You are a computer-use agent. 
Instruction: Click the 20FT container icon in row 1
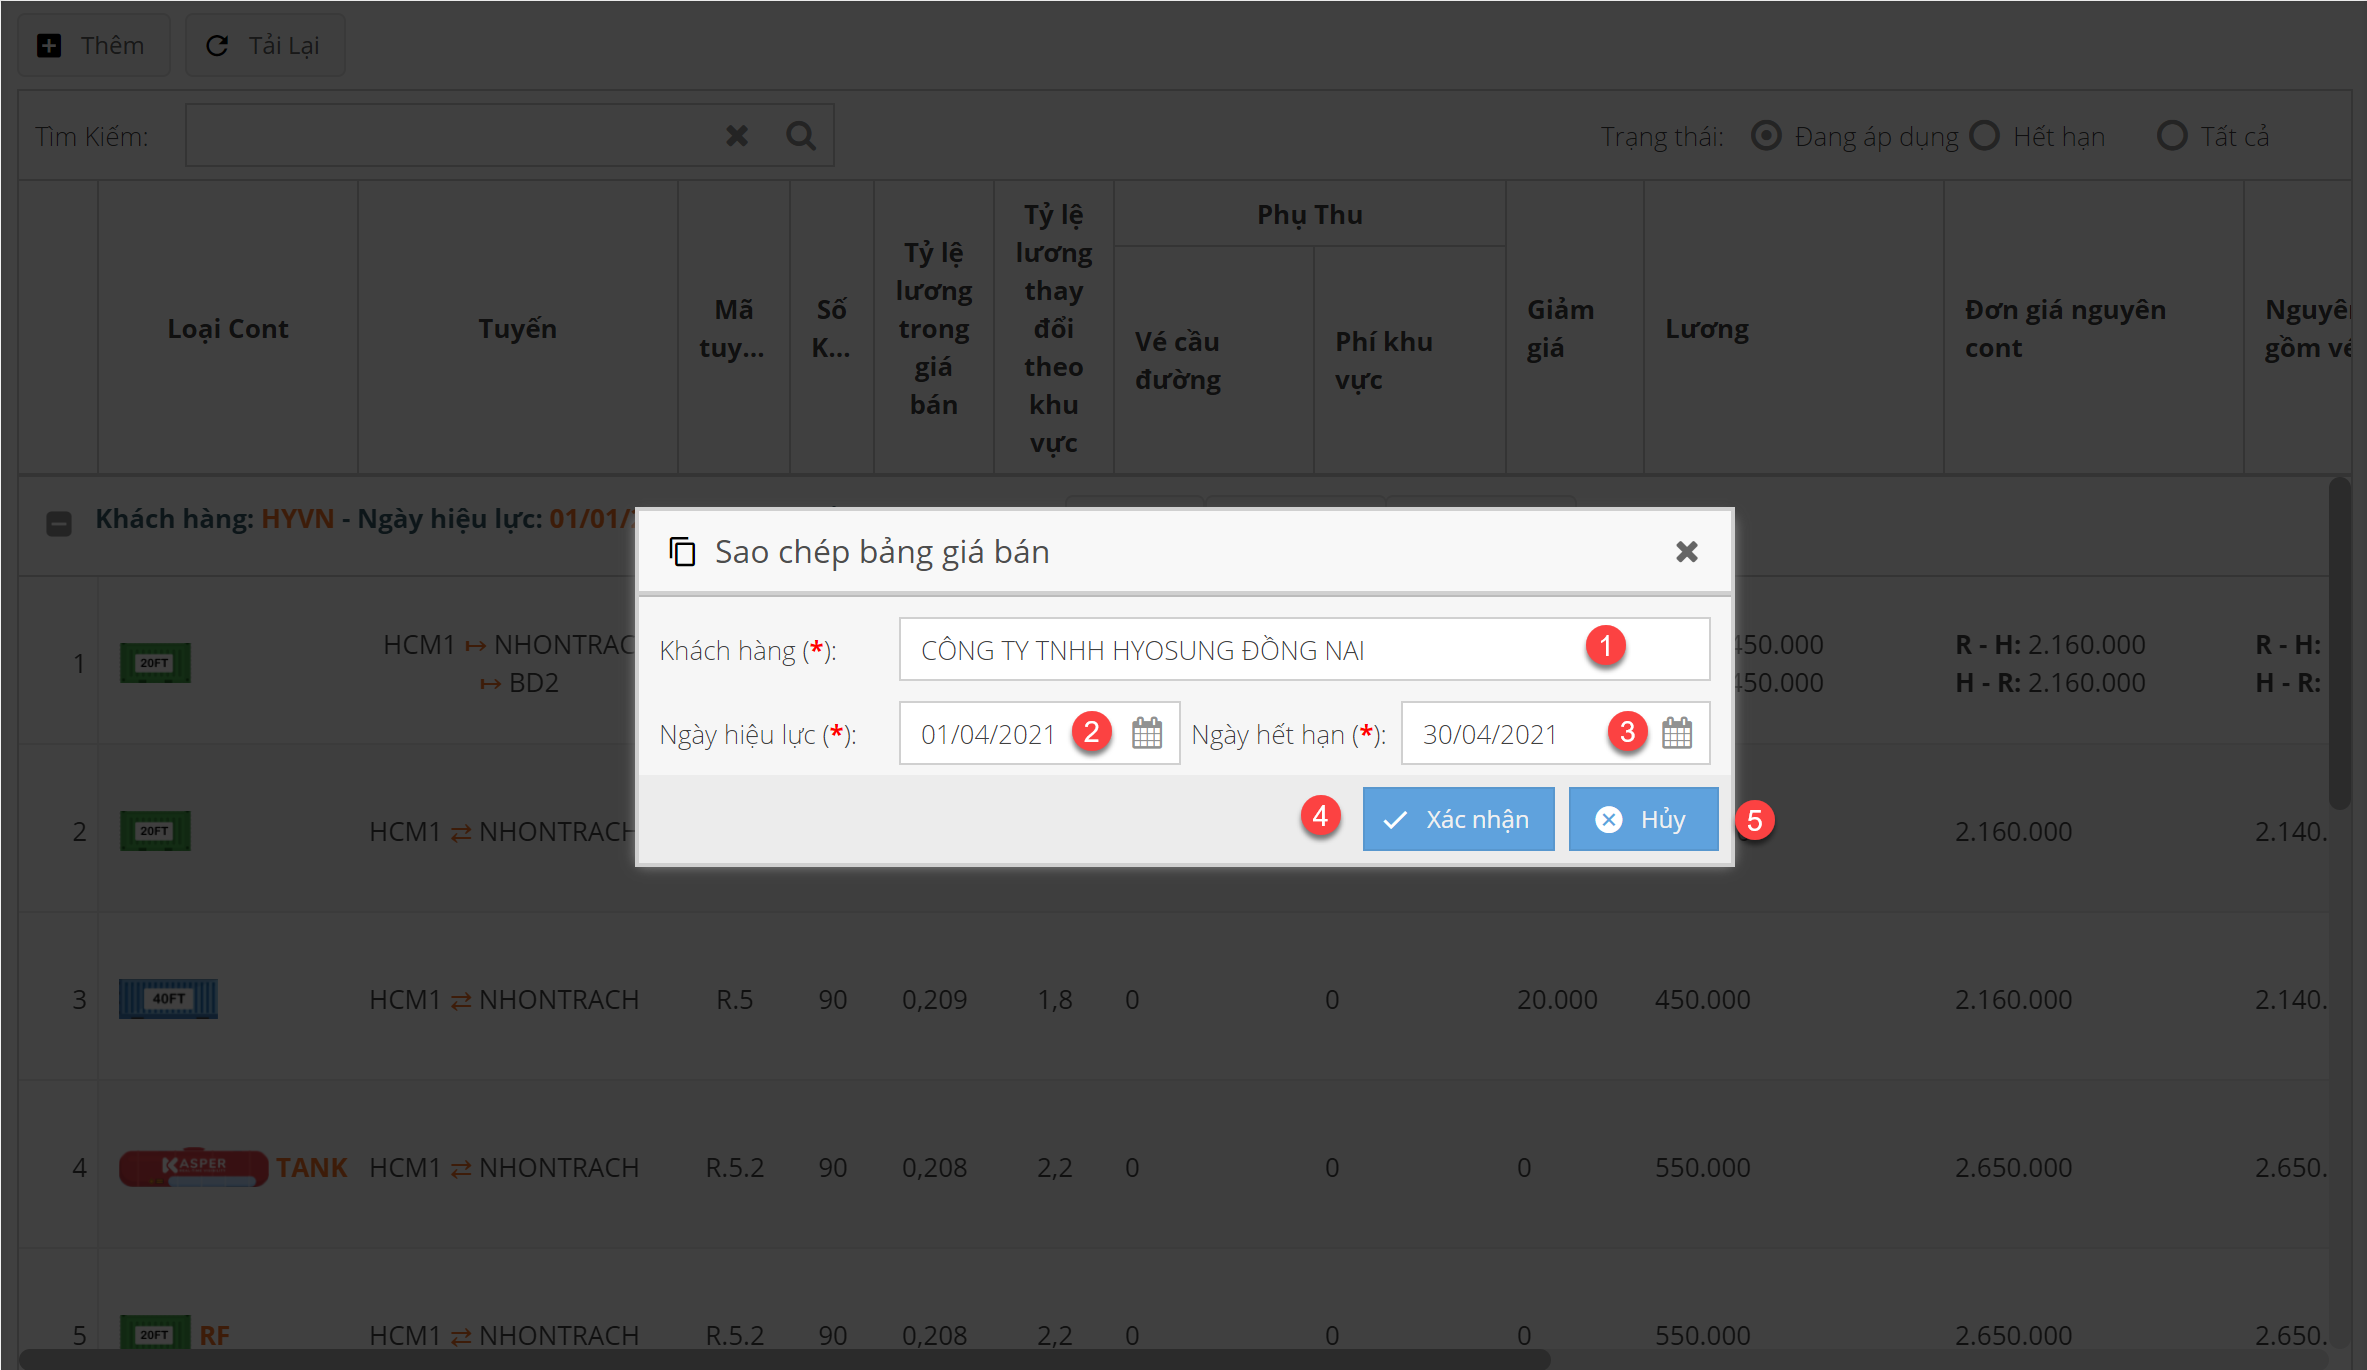[x=155, y=662]
